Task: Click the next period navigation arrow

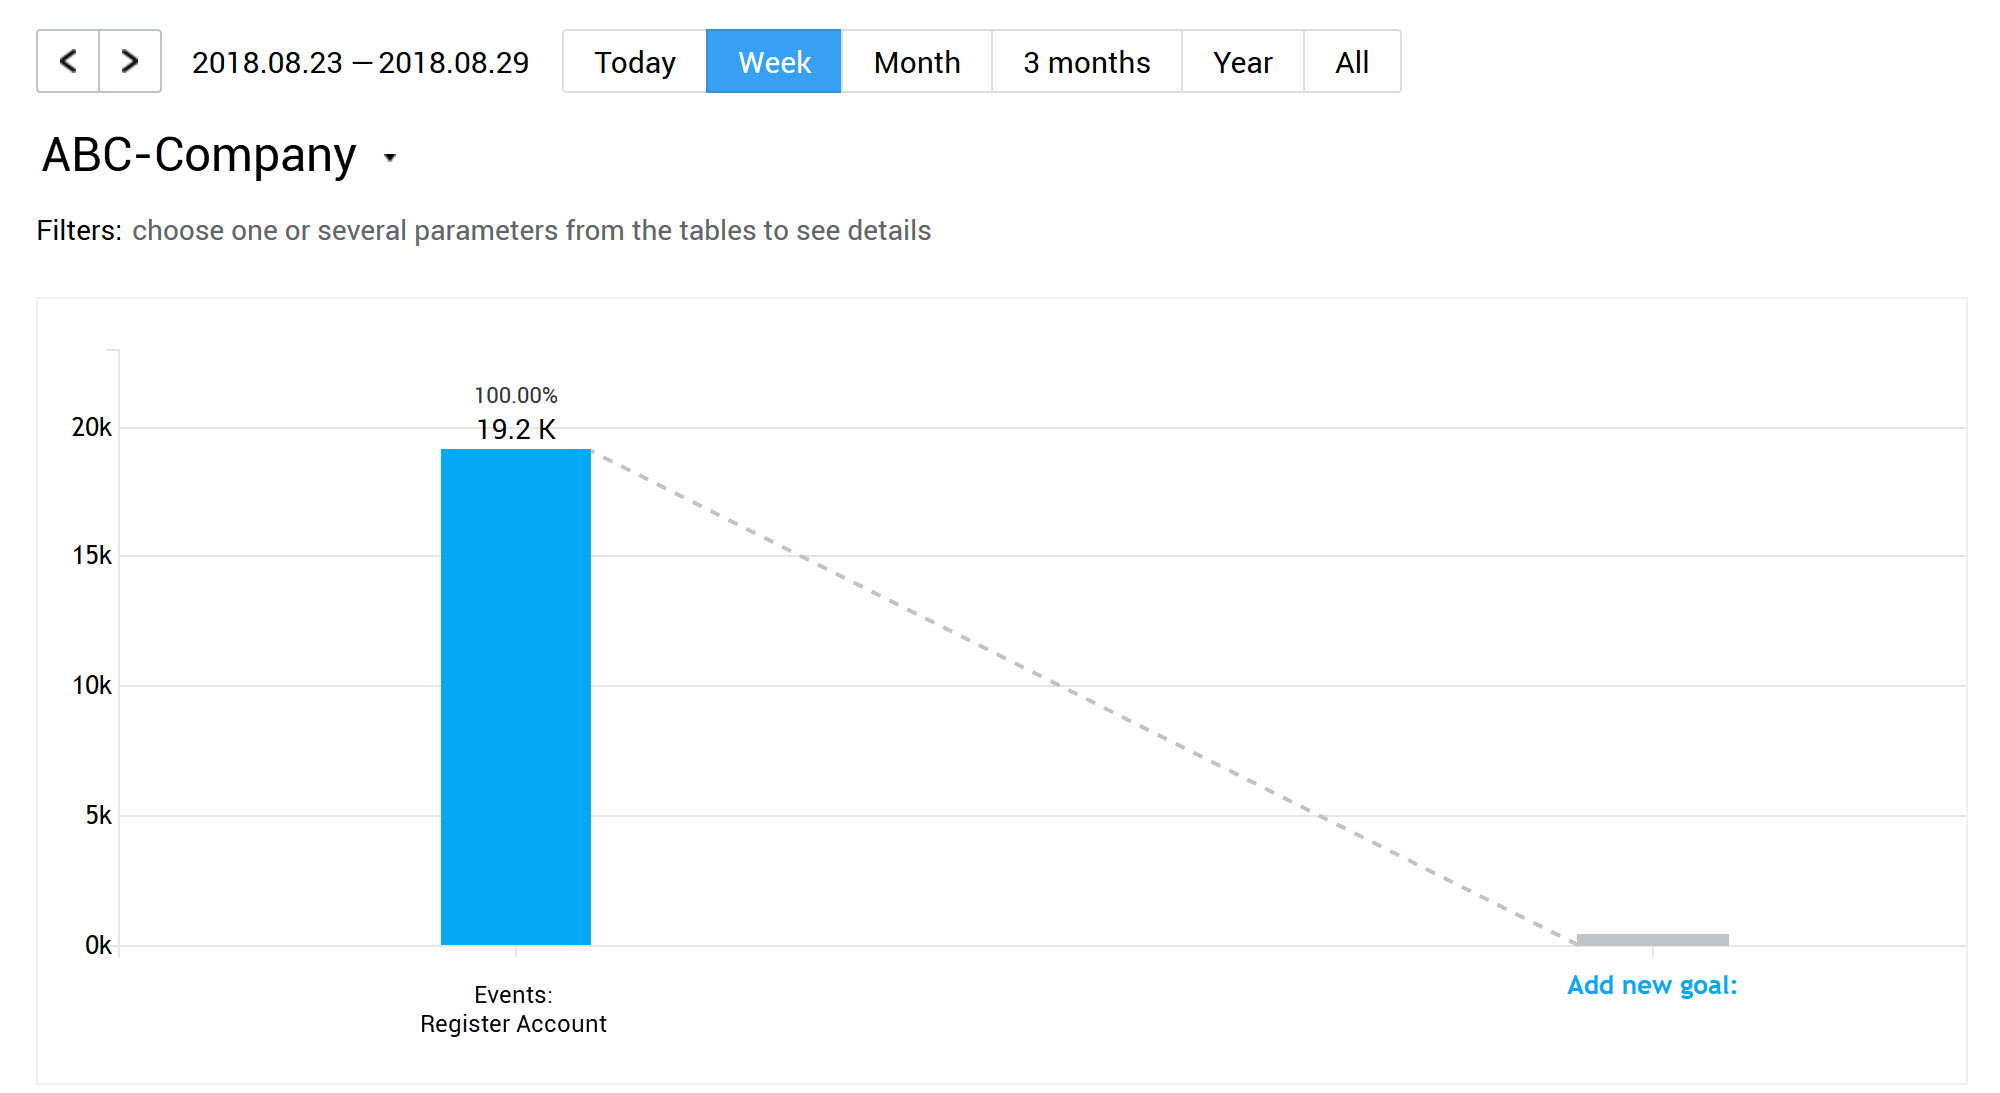Action: 129,62
